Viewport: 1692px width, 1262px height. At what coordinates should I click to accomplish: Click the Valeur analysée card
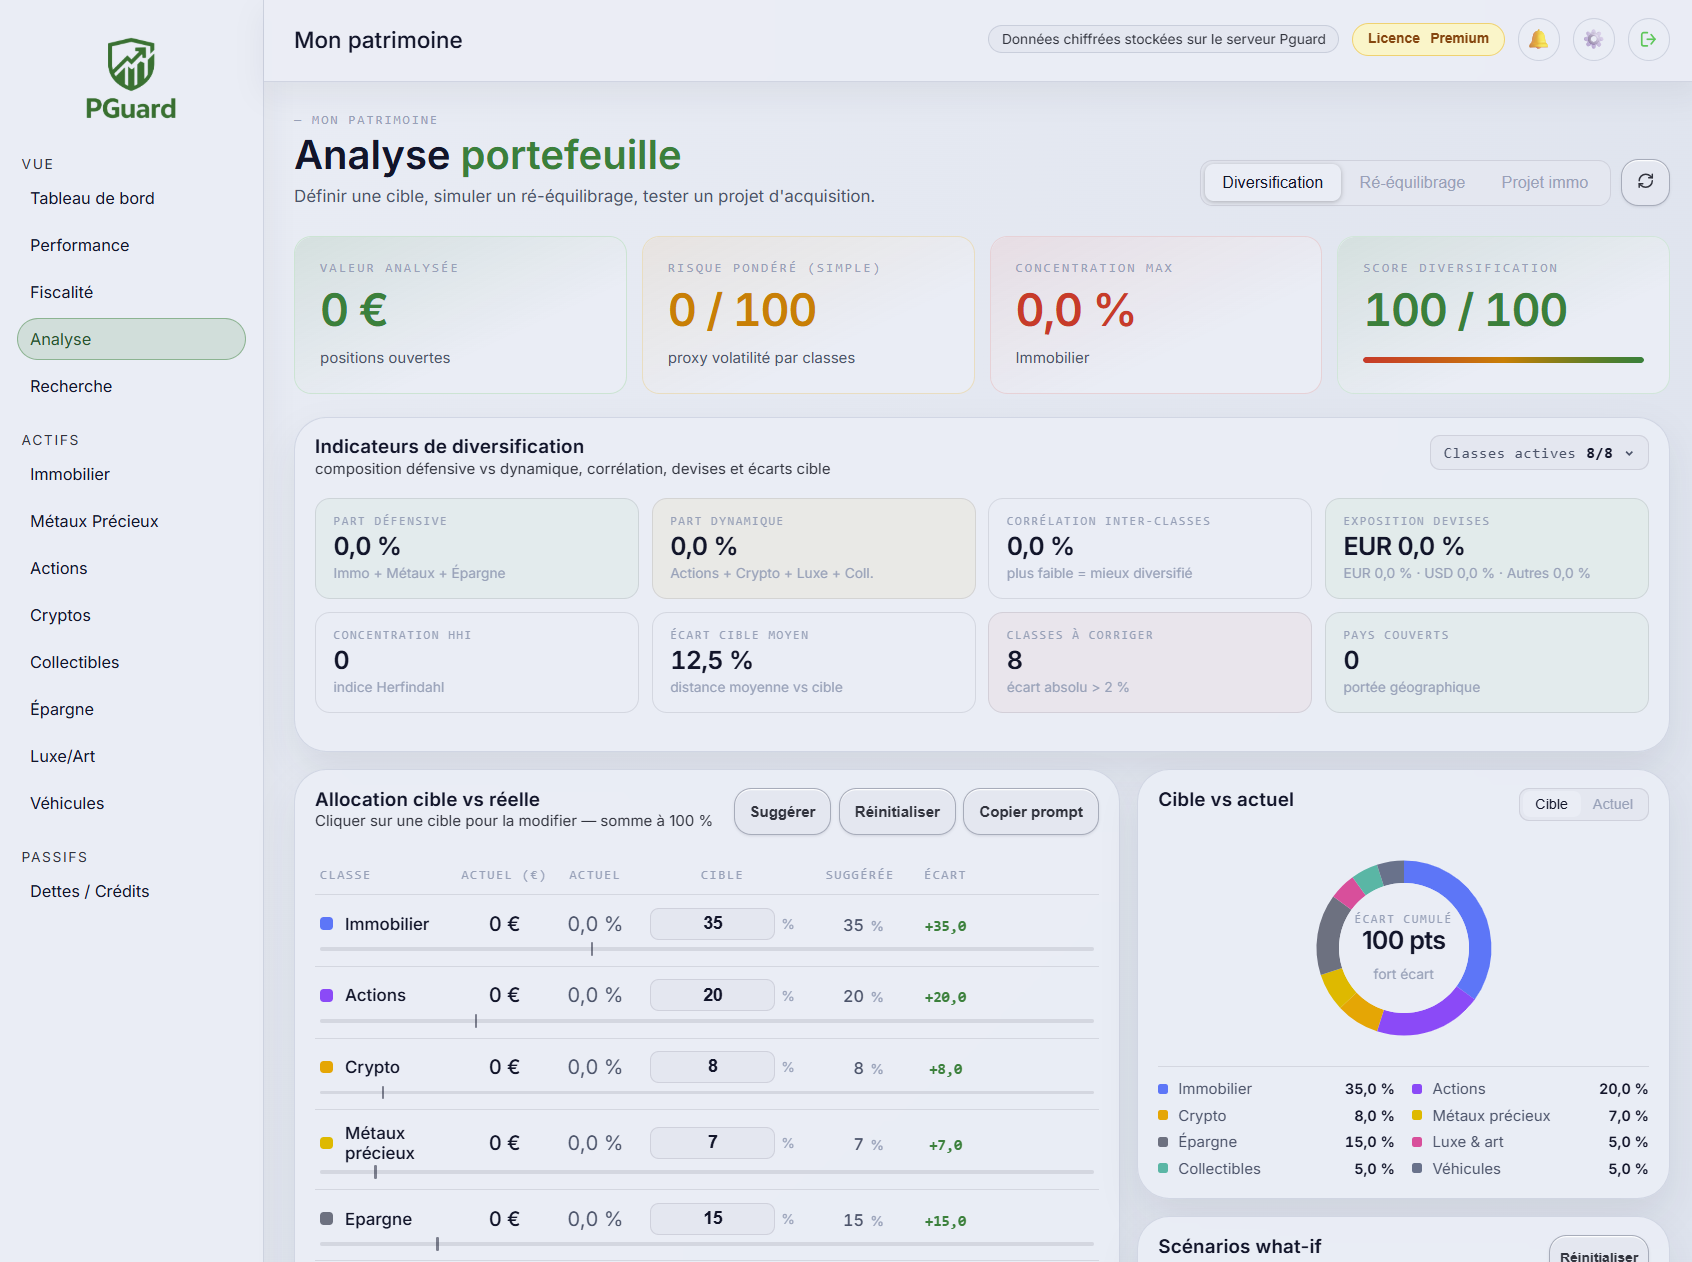tap(460, 315)
